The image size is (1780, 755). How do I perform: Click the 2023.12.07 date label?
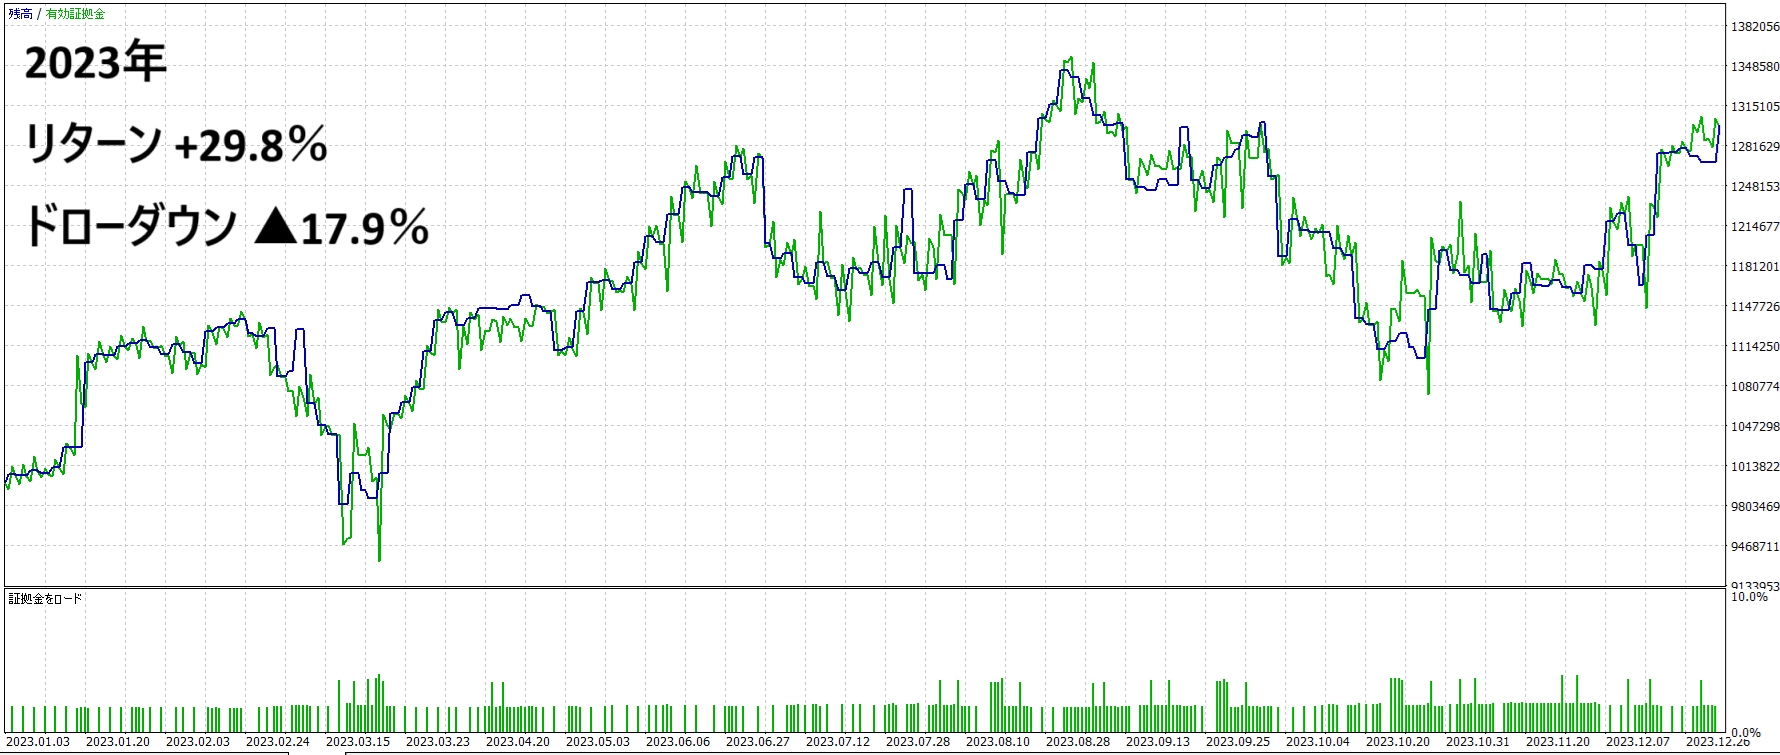click(x=1638, y=742)
